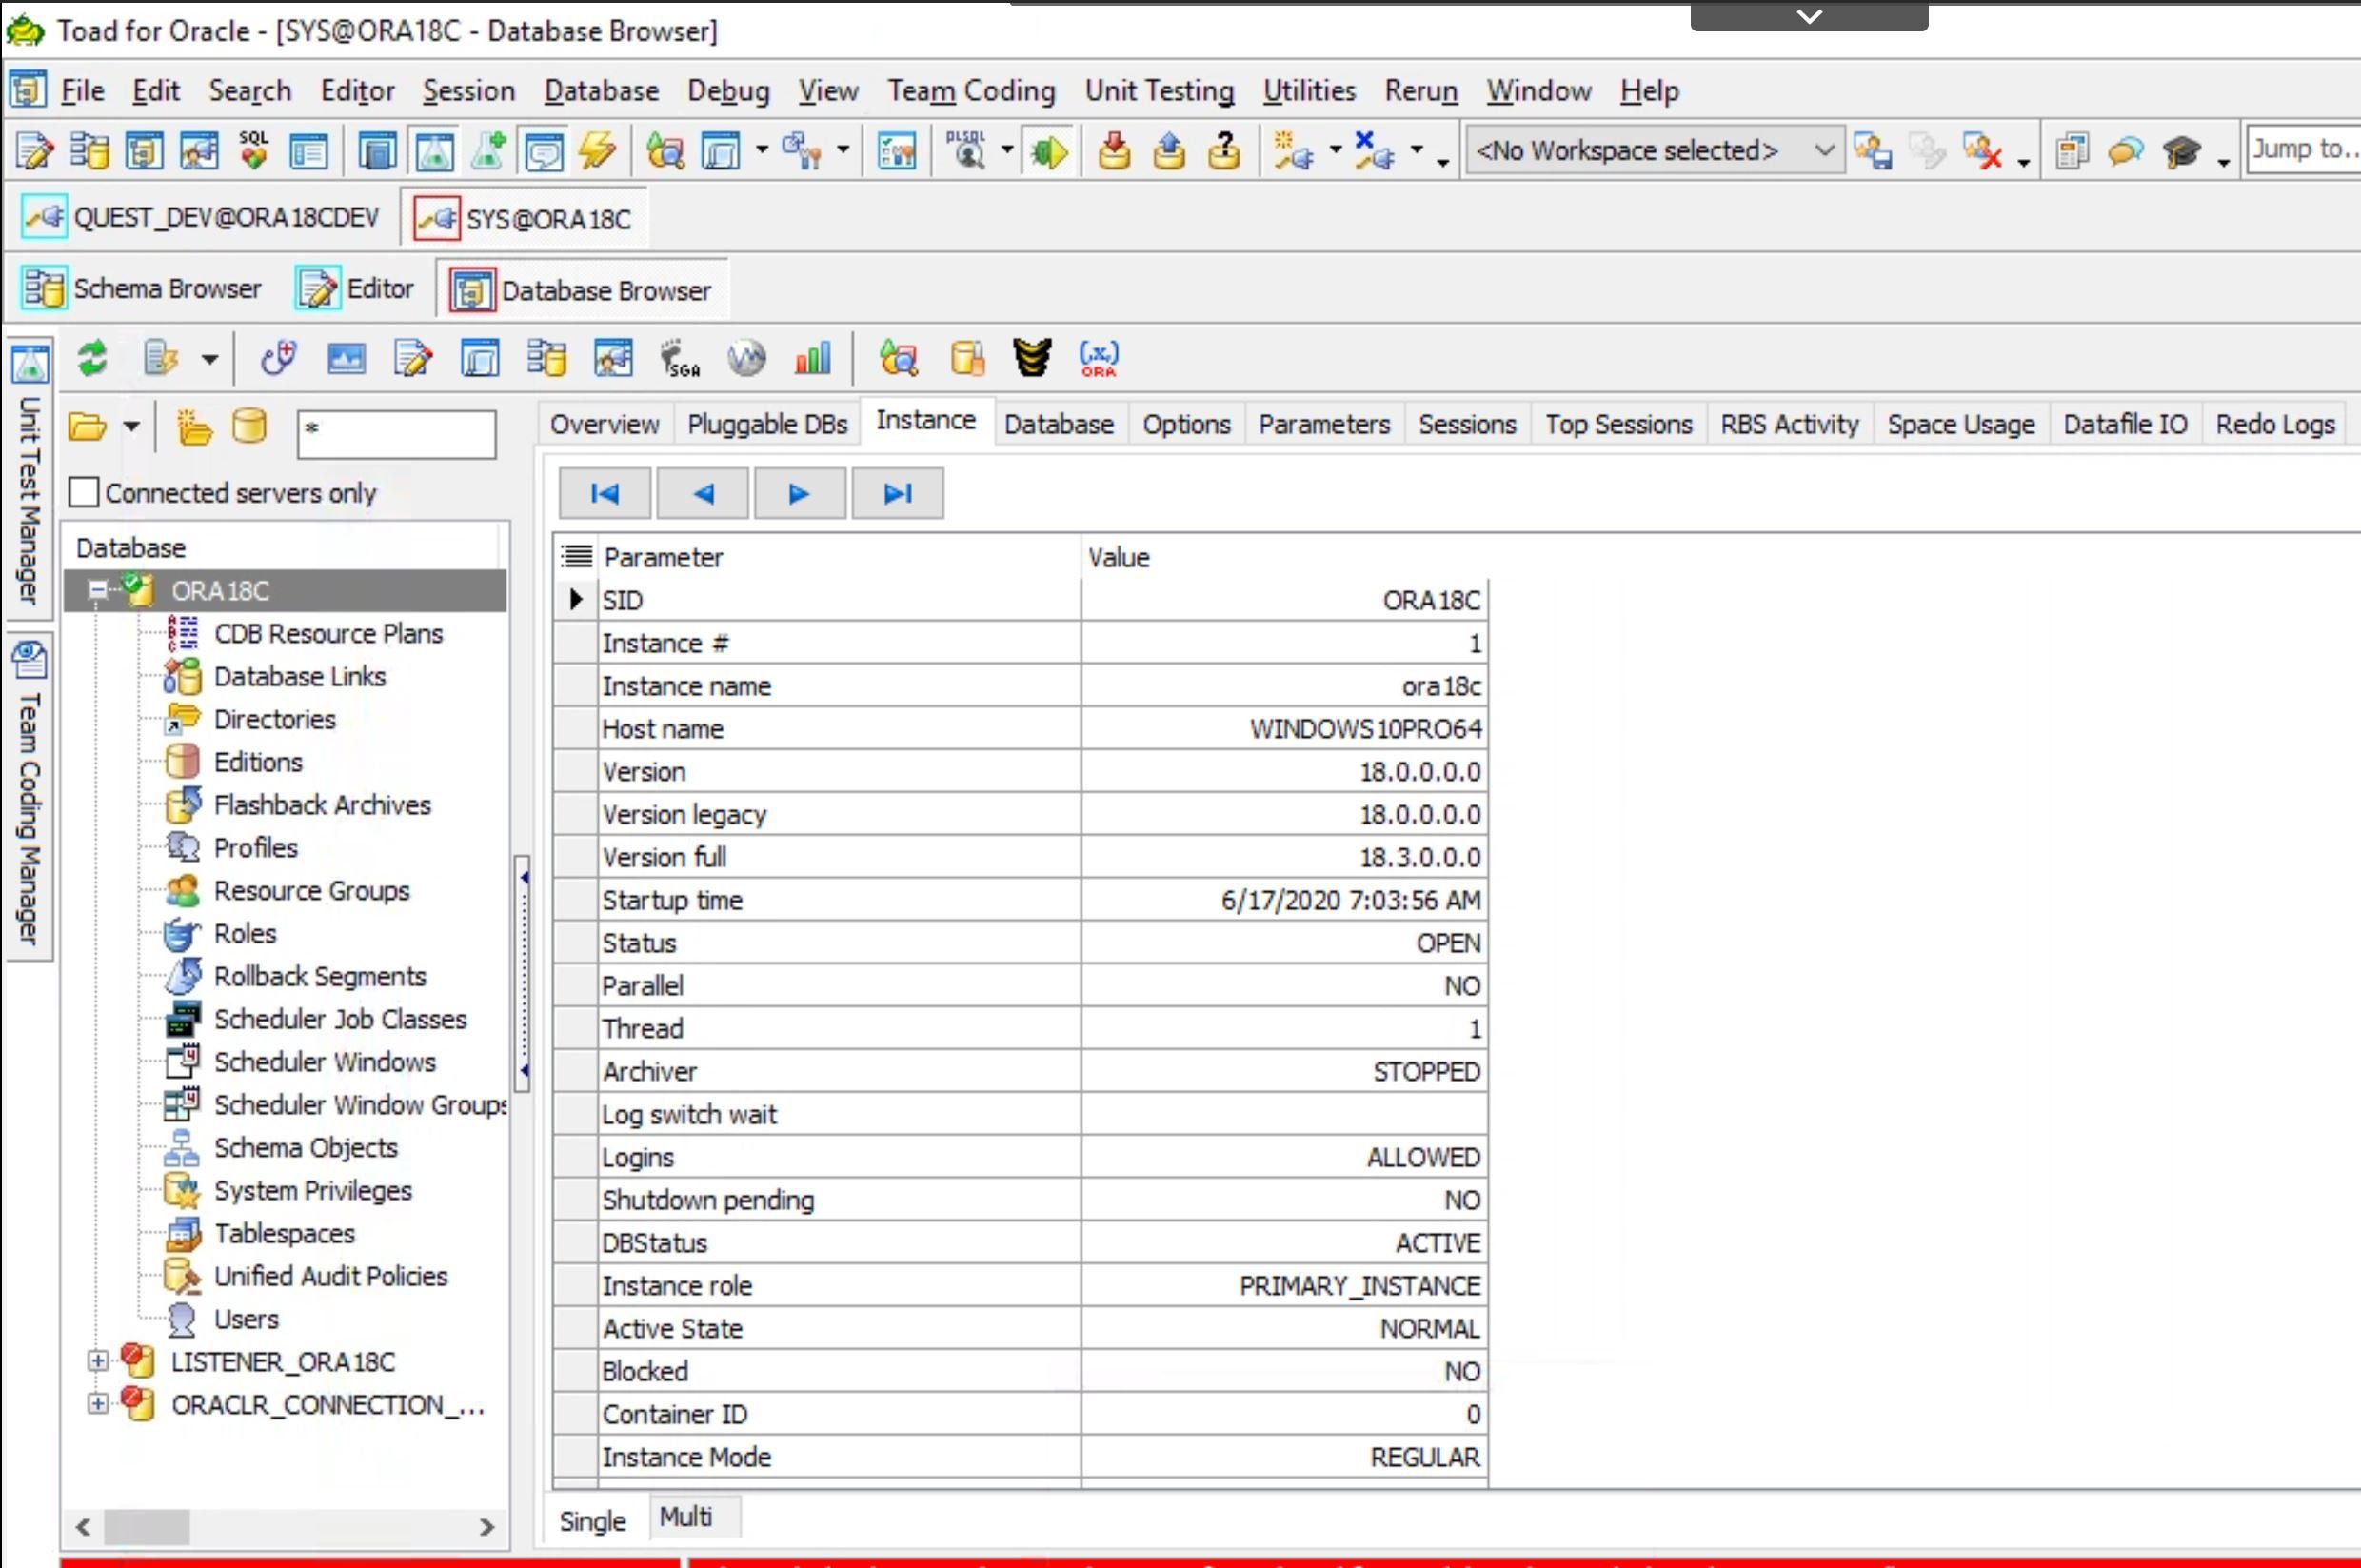The width and height of the screenshot is (2361, 1568).
Task: Click the Unit Test Manager flask icon
Action: pos(29,364)
